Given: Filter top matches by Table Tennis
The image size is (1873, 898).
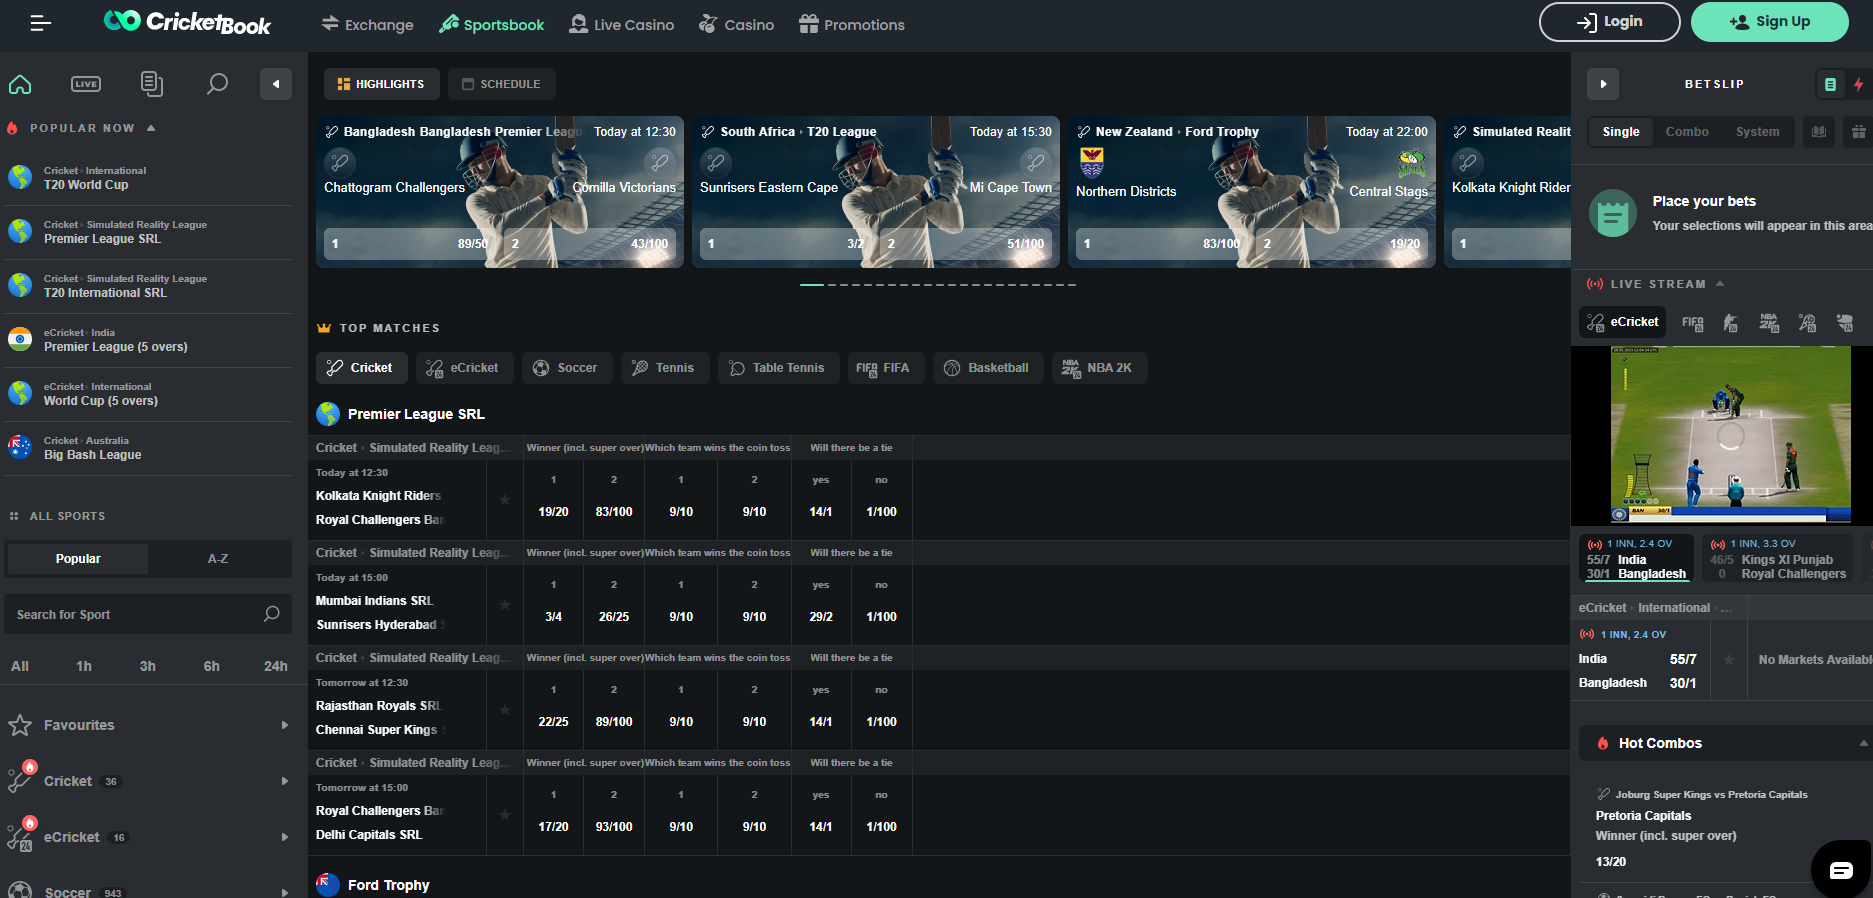Looking at the screenshot, I should pos(778,368).
